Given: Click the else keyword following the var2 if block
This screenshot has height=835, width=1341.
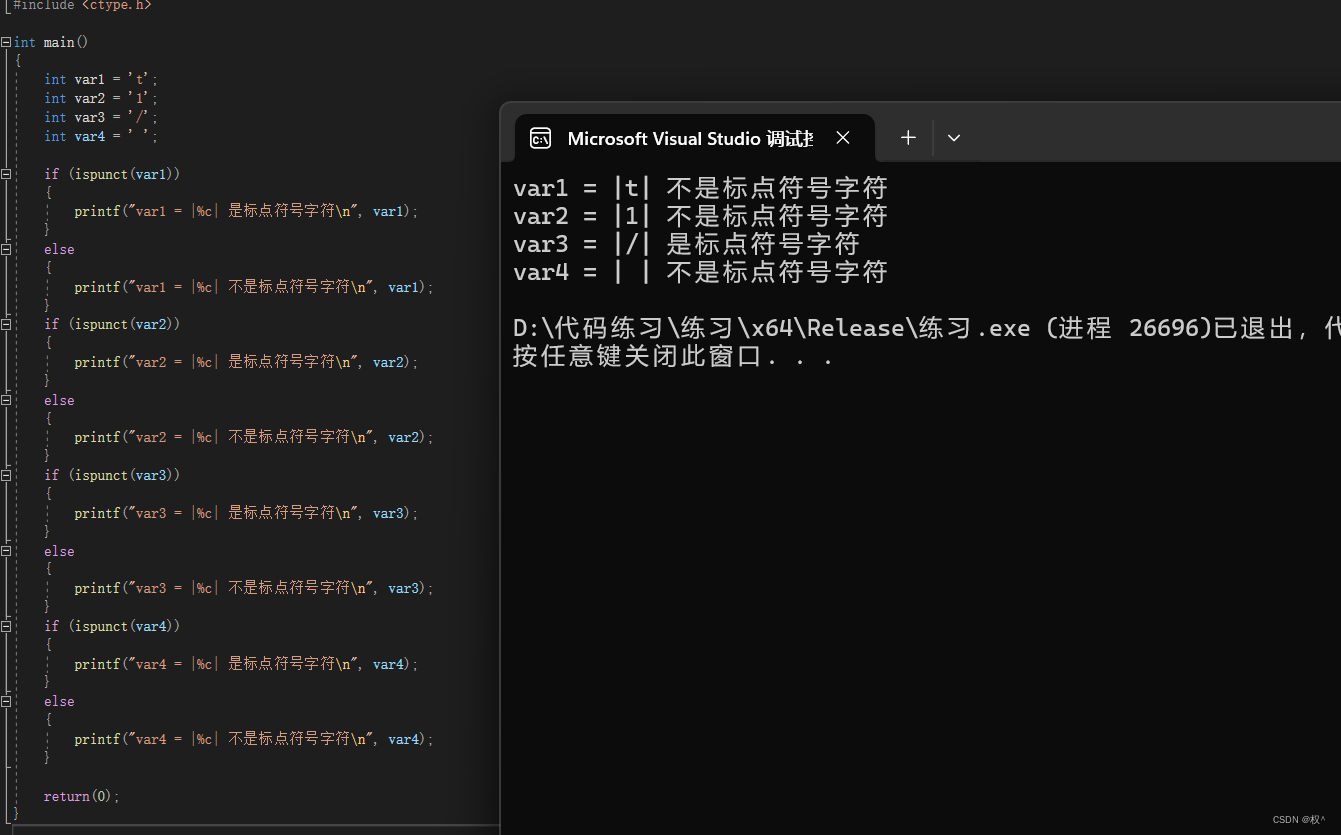Looking at the screenshot, I should click(x=59, y=400).
